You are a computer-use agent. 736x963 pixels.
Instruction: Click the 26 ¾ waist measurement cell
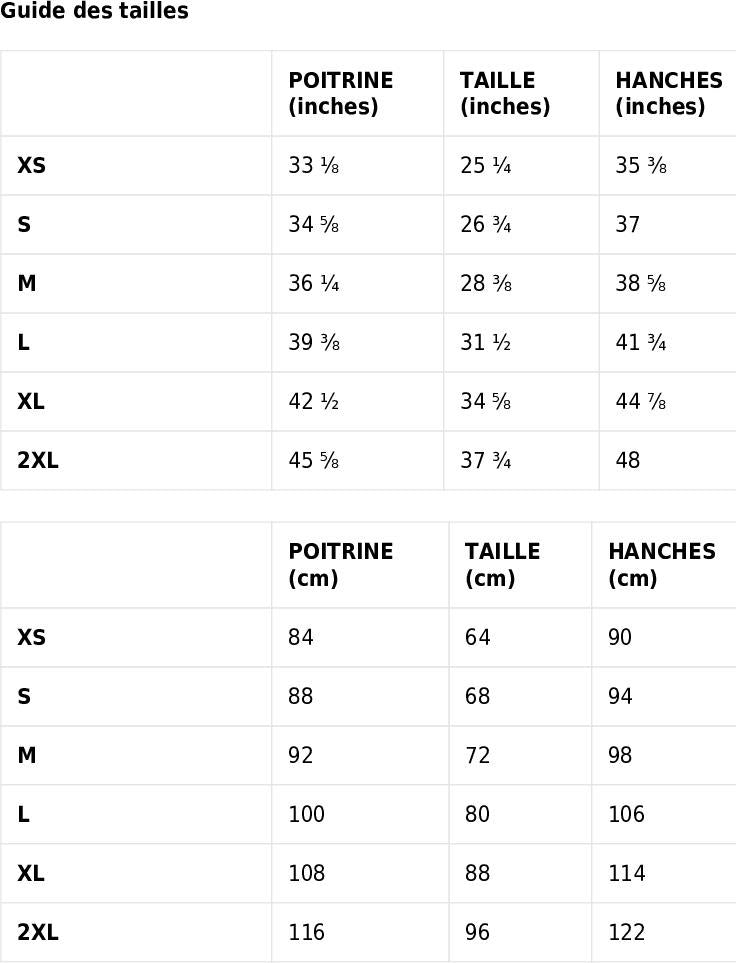(x=486, y=225)
